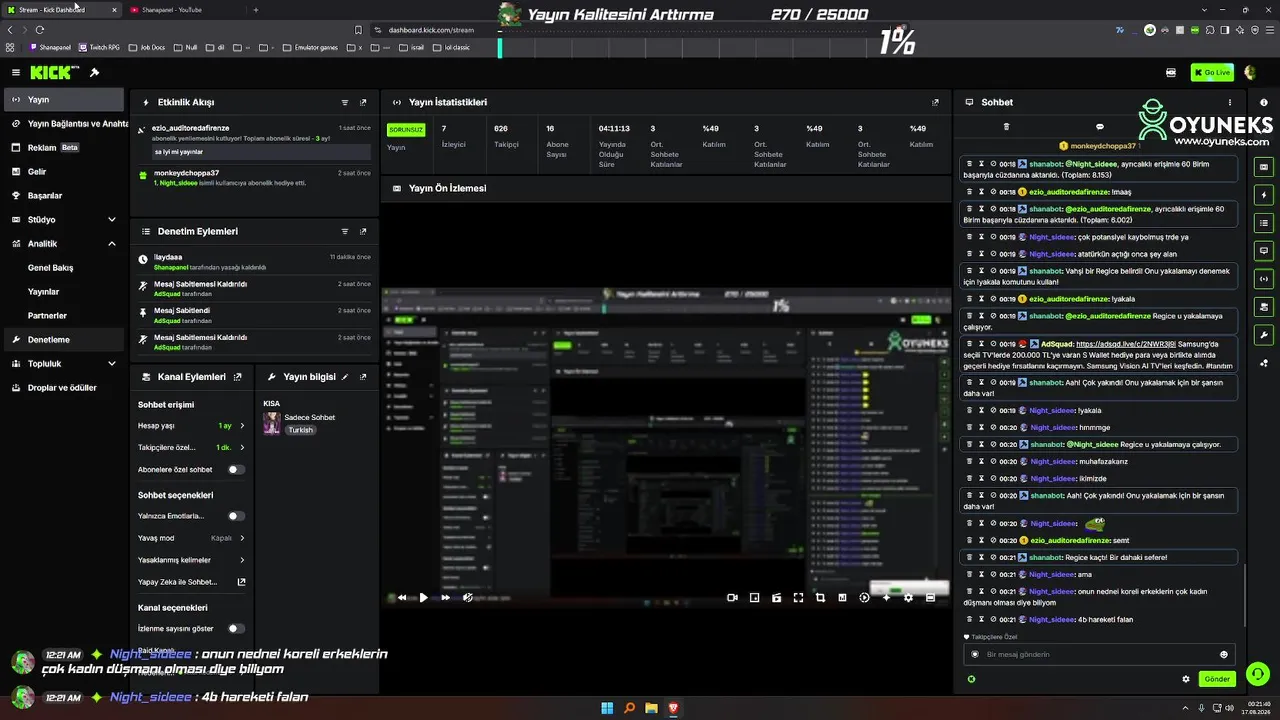Select Yayın in the sidebar
The image size is (1280, 720).
[64, 100]
